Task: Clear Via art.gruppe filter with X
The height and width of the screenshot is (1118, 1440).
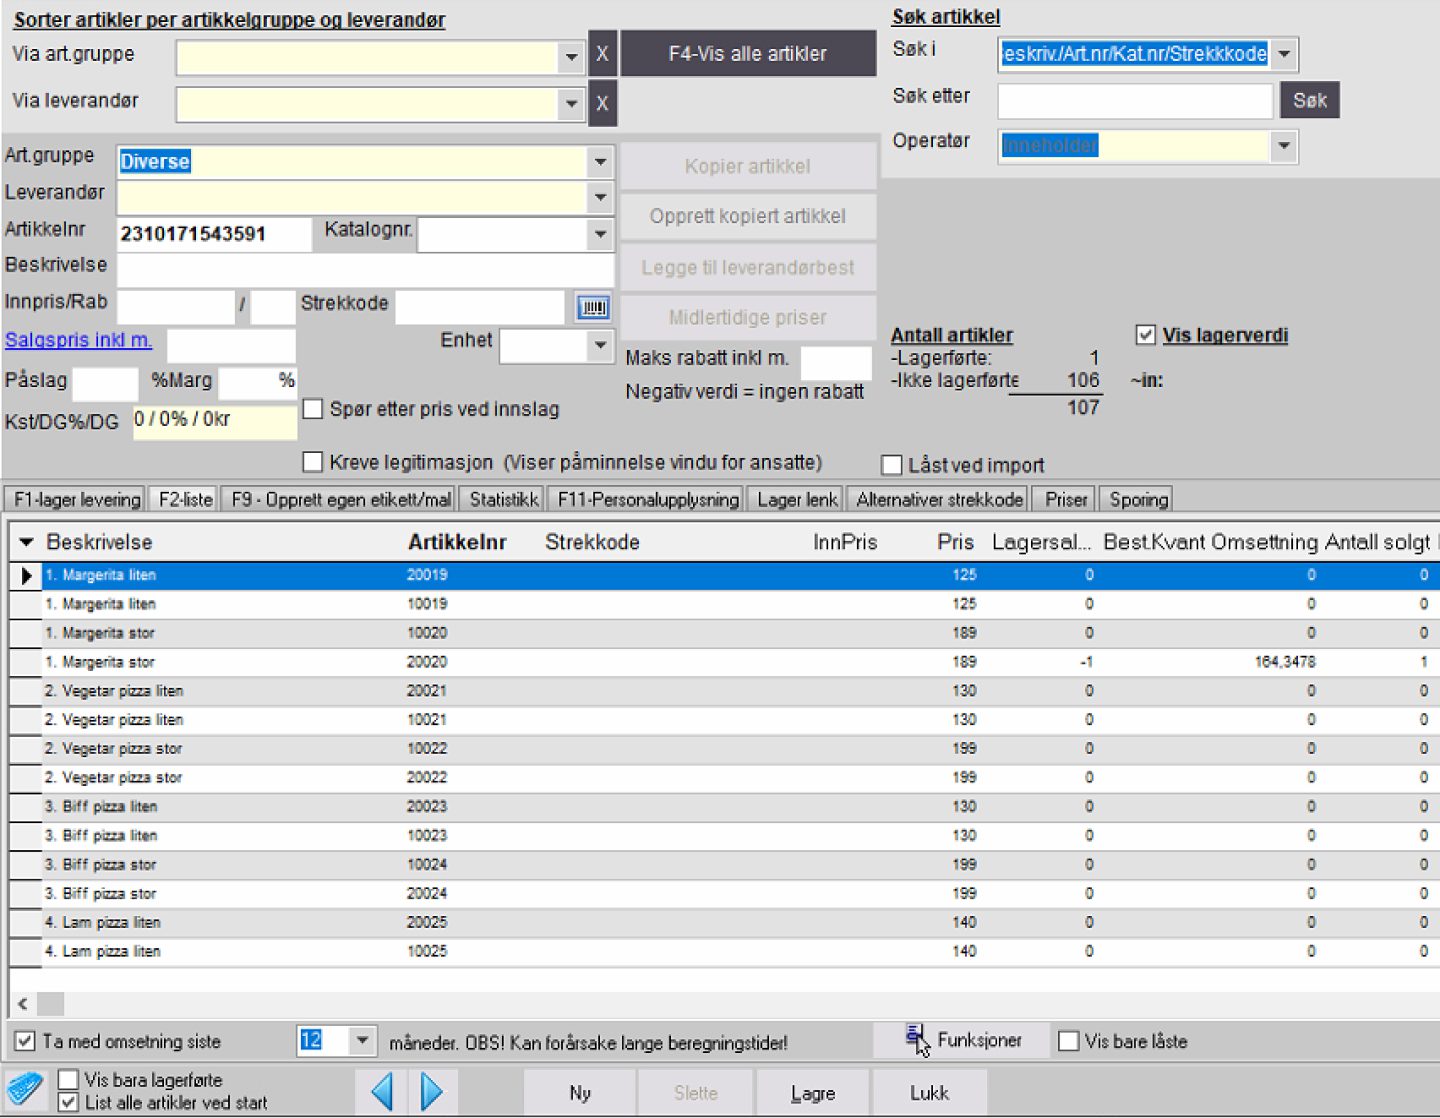Action: pyautogui.click(x=602, y=54)
